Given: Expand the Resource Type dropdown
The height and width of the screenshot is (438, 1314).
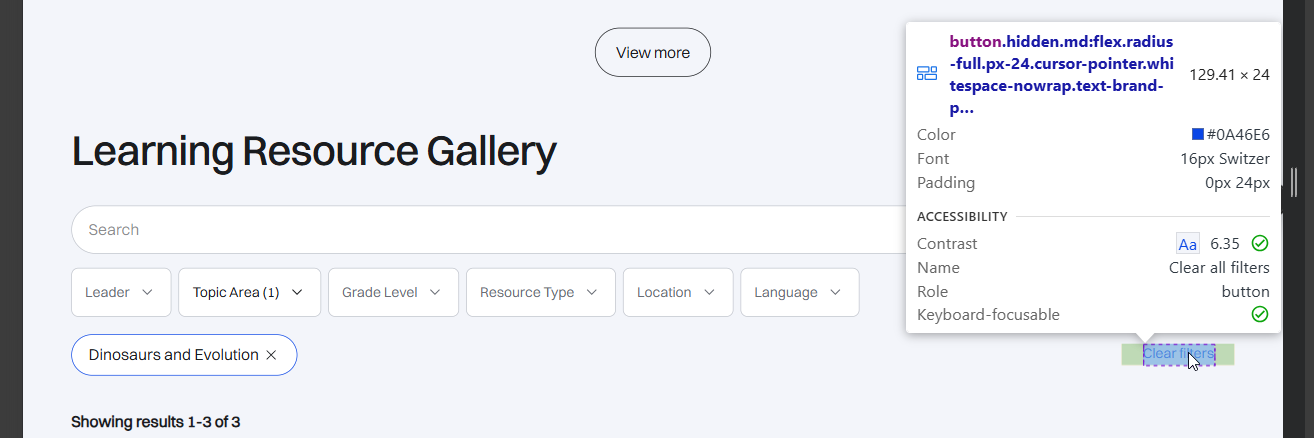Looking at the screenshot, I should [x=540, y=293].
